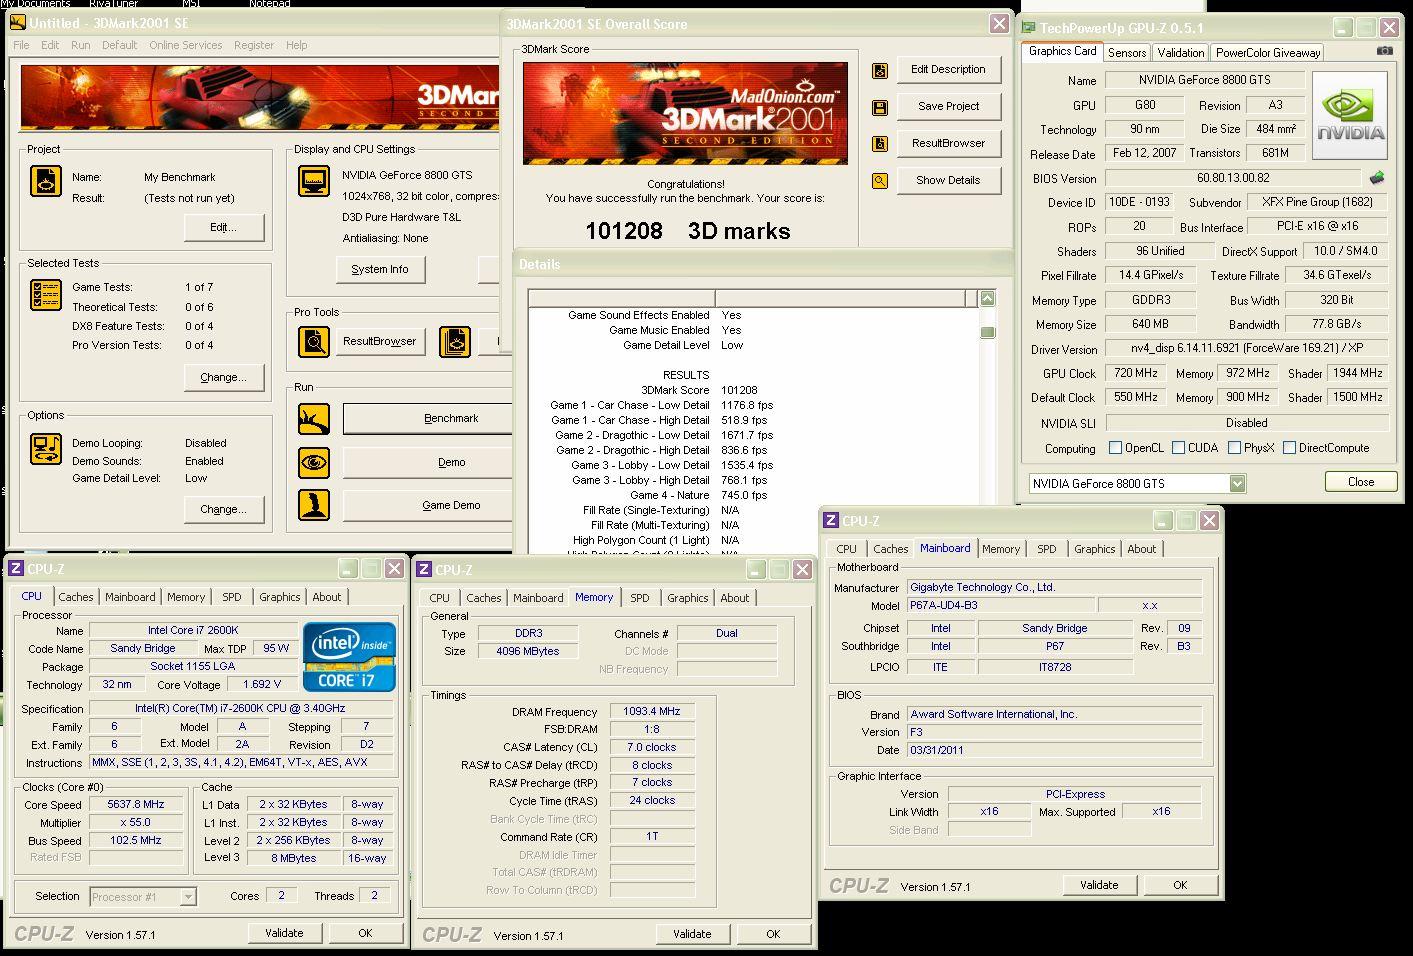Click OK in Memory CPU-Z window
Image resolution: width=1413 pixels, height=956 pixels.
[x=773, y=934]
